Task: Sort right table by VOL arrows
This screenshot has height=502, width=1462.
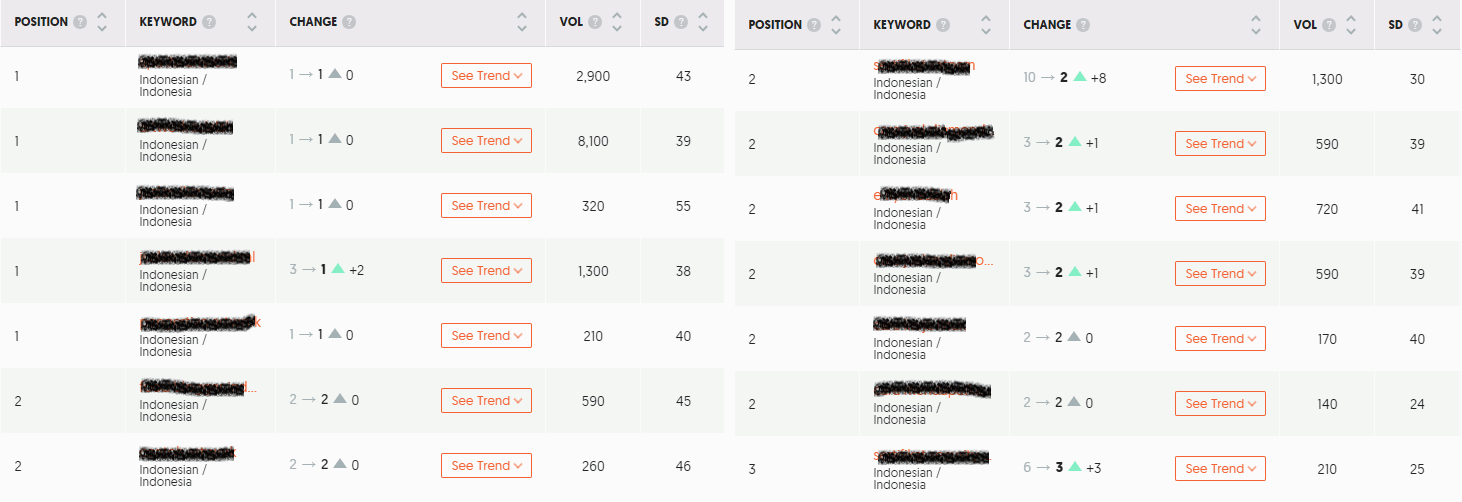Action: pyautogui.click(x=1351, y=25)
